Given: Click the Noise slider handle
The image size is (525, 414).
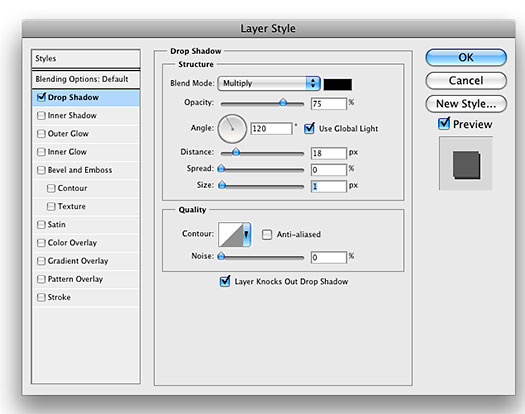Looking at the screenshot, I should coord(221,256).
